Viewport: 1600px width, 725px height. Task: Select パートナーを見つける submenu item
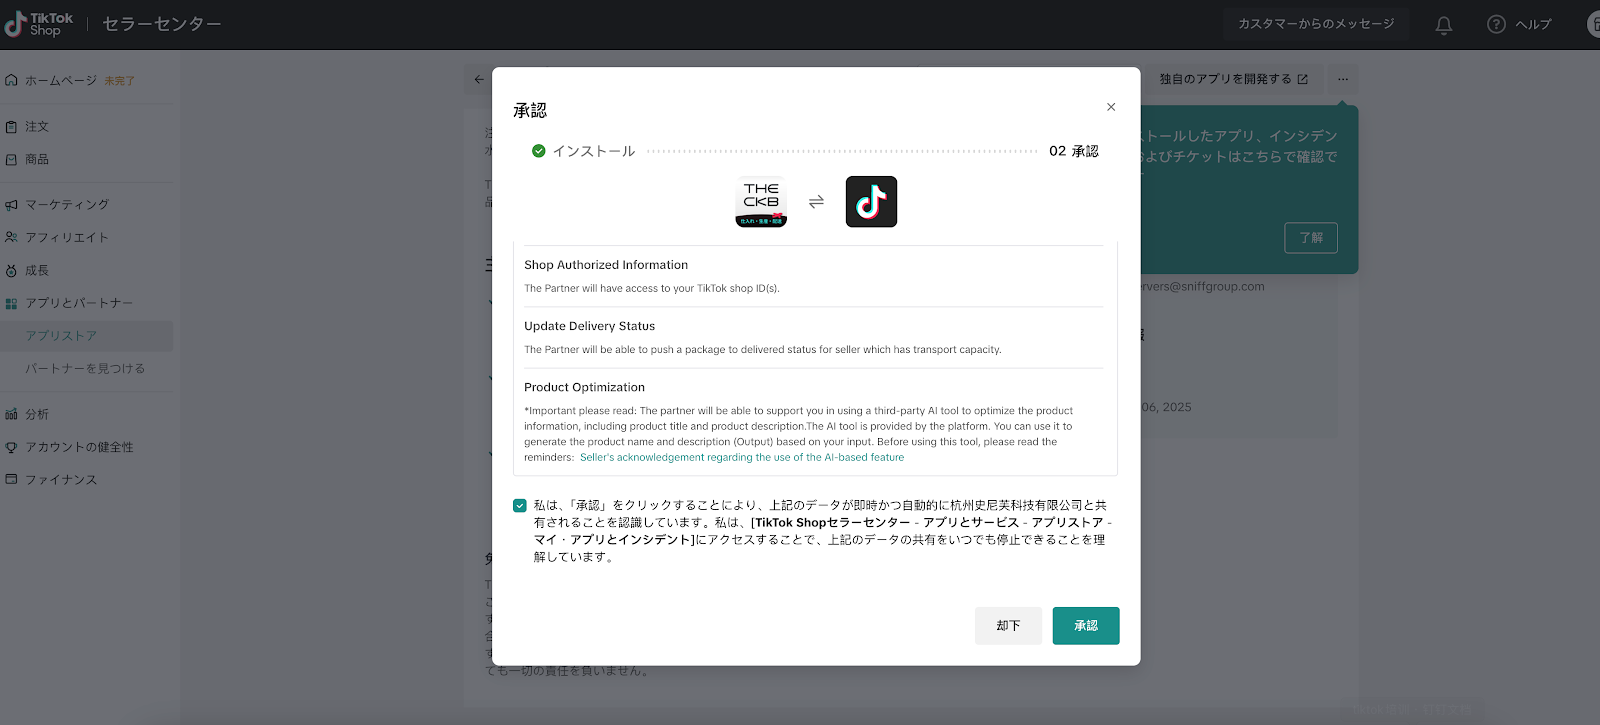click(x=85, y=369)
